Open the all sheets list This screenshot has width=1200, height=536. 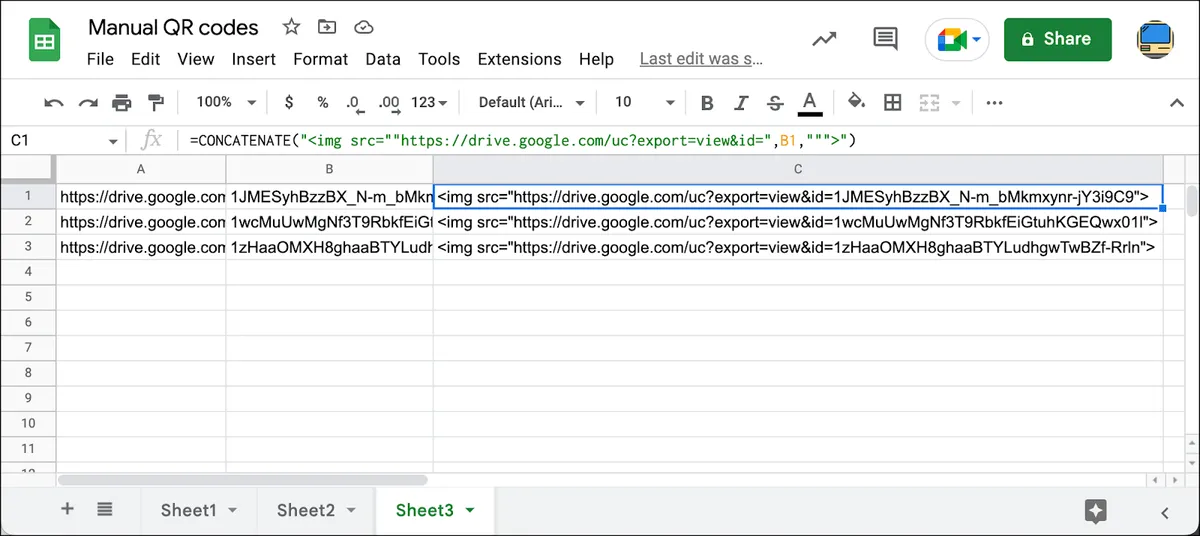(104, 509)
